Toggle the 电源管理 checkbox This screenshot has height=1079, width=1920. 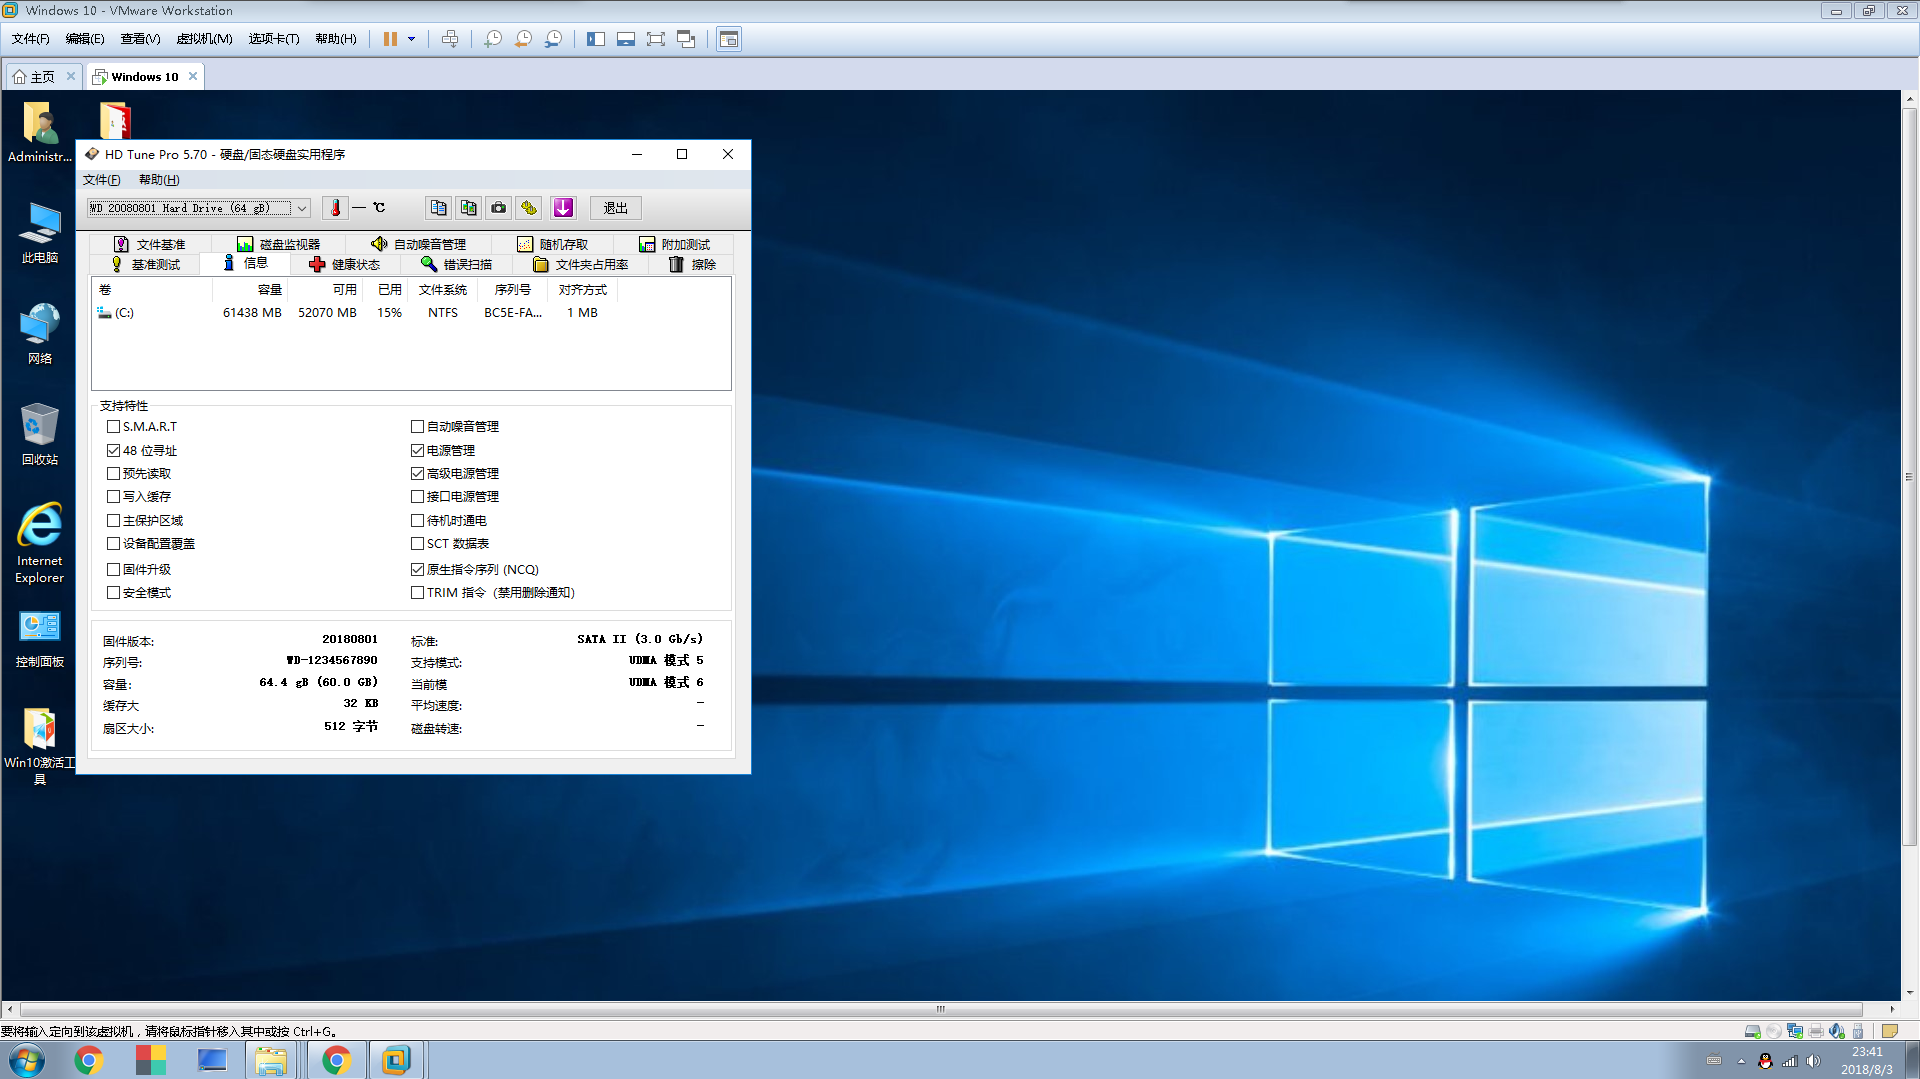(x=418, y=451)
